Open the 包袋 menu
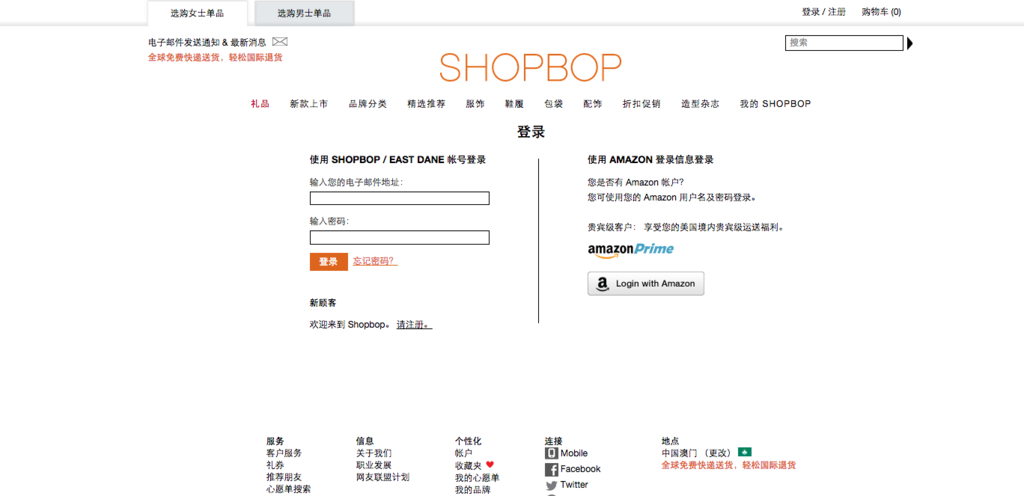This screenshot has width=1024, height=496. click(554, 104)
